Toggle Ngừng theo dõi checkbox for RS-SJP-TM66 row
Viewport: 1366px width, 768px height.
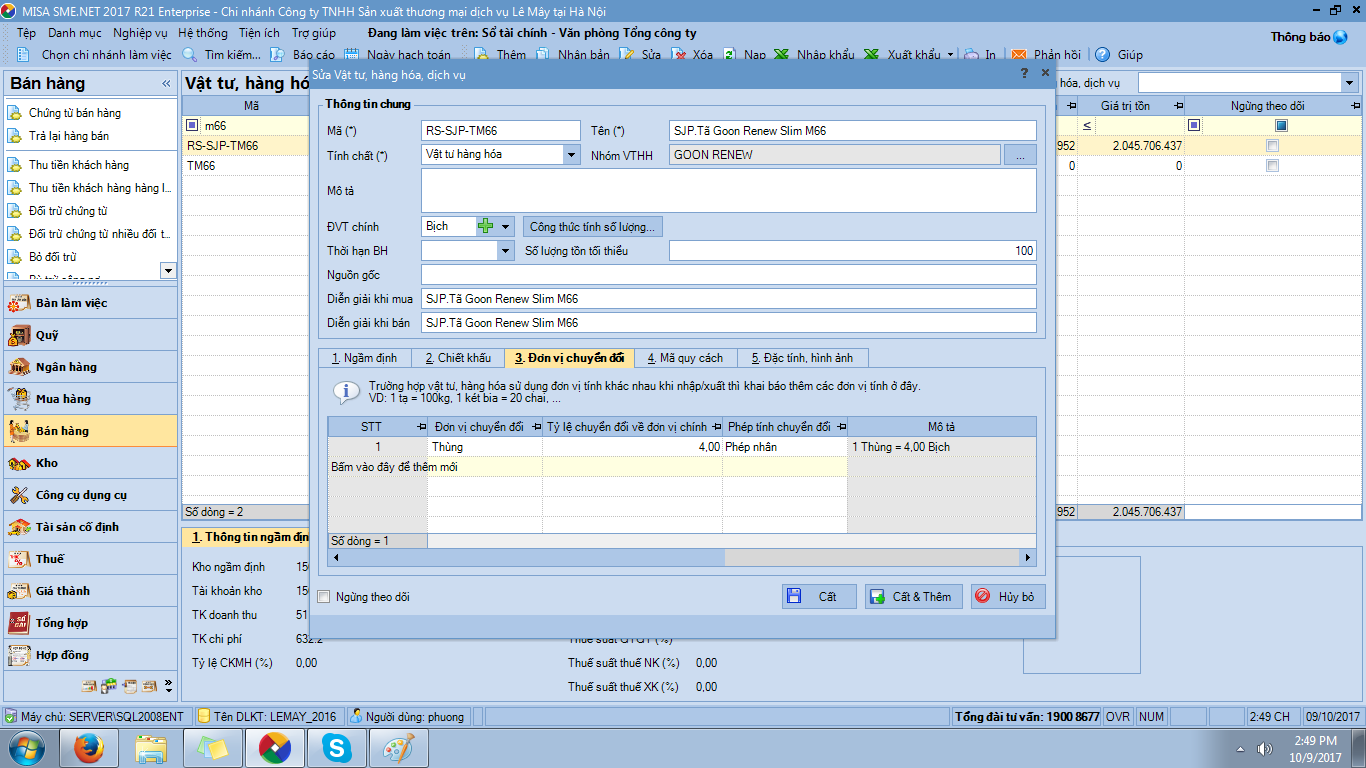[x=1272, y=146]
